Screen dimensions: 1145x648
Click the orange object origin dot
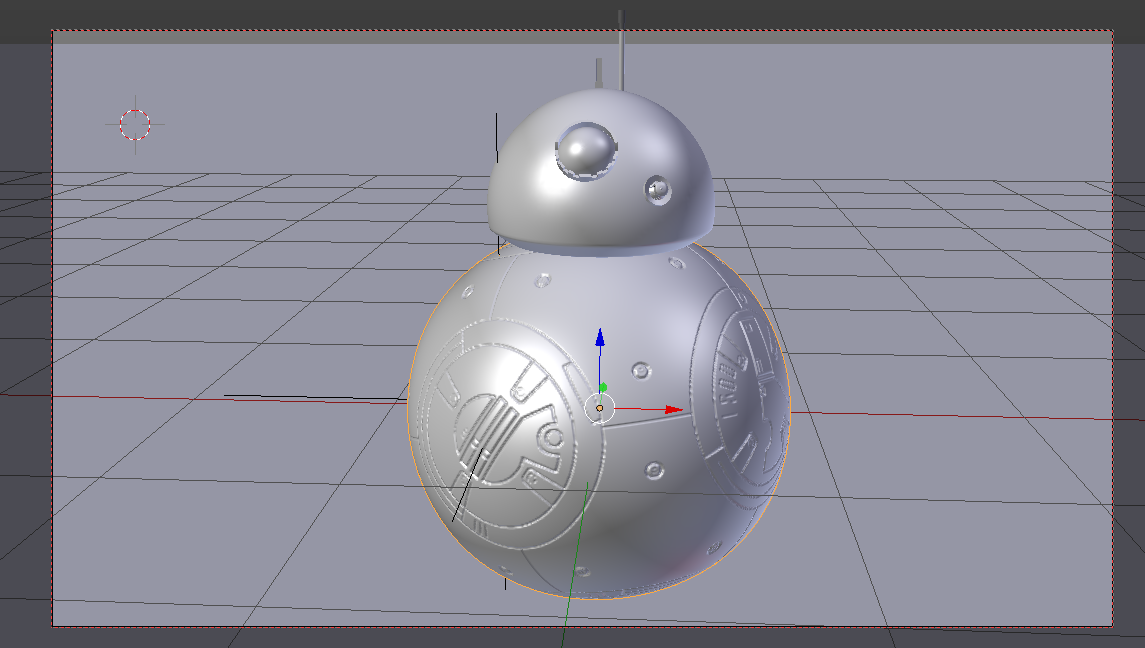(x=599, y=409)
